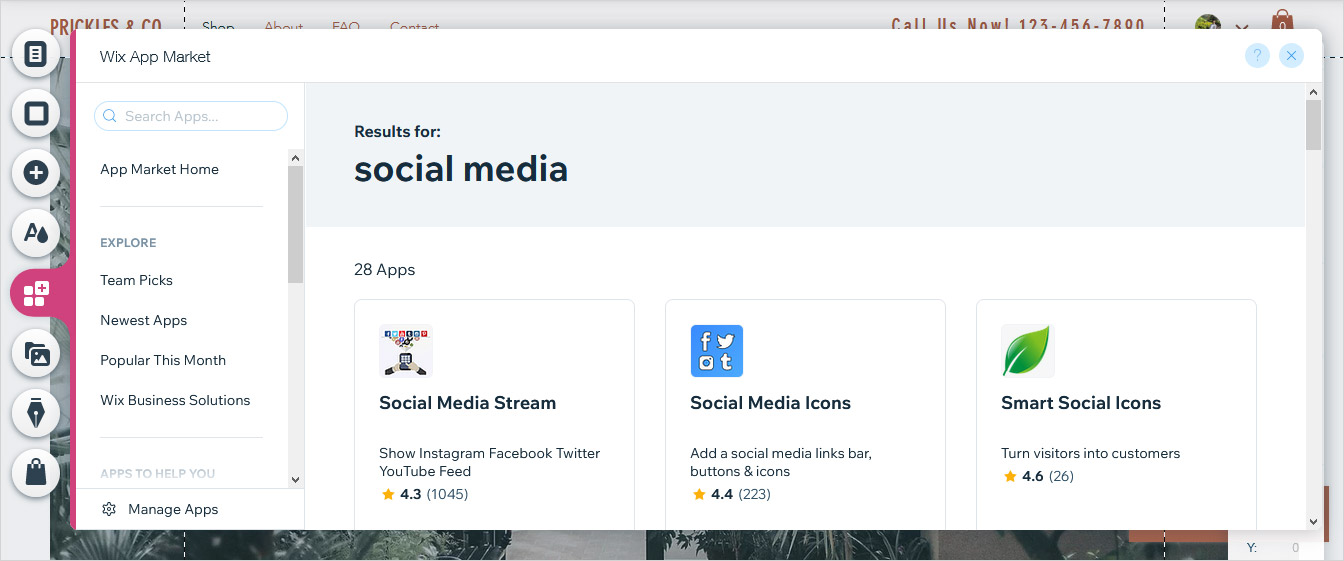Open the Media images icon
This screenshot has height=561, width=1344.
[x=36, y=354]
